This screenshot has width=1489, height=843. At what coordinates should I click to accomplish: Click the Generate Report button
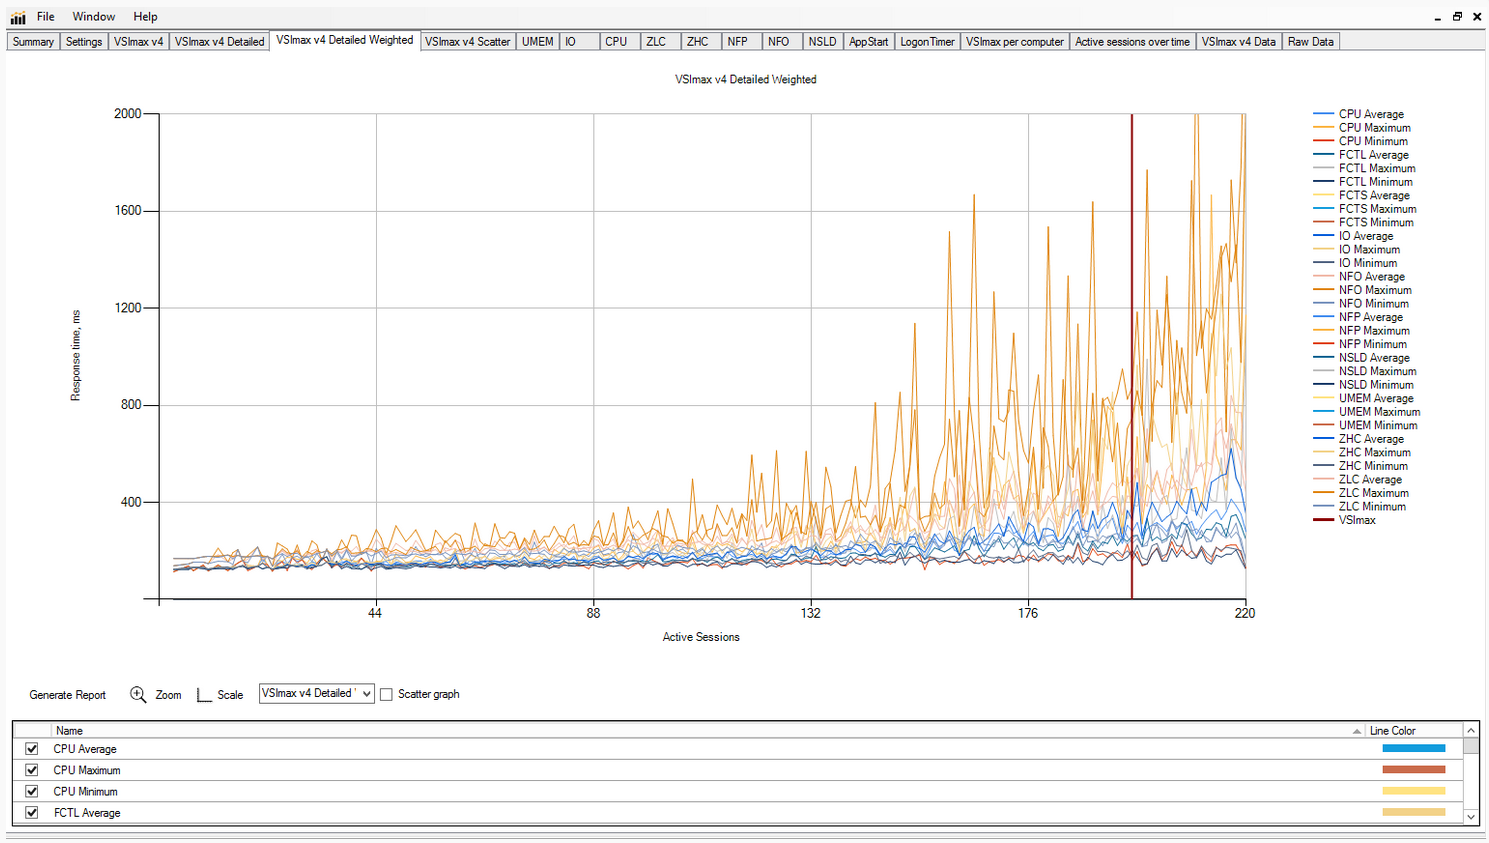click(67, 695)
